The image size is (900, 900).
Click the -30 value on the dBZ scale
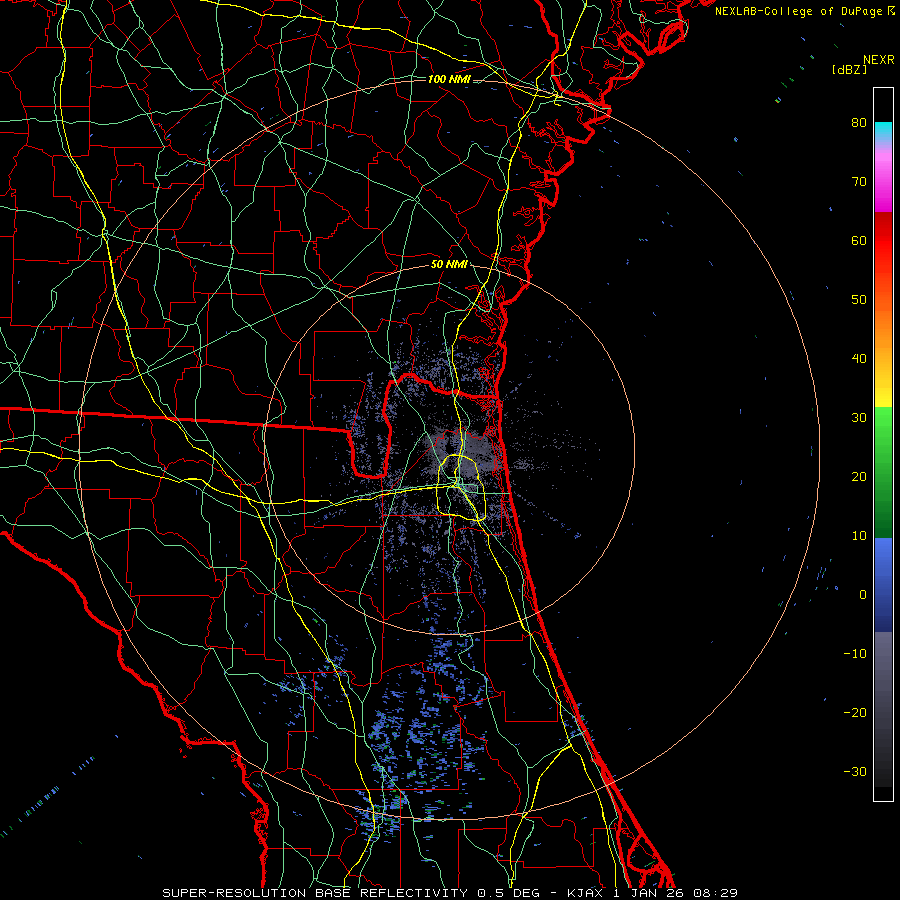point(855,772)
